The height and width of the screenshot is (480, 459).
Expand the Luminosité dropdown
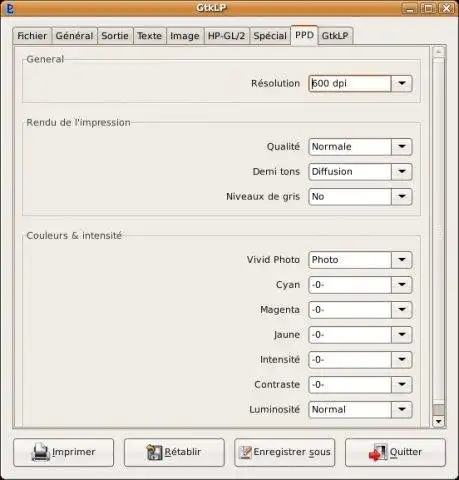402,410
